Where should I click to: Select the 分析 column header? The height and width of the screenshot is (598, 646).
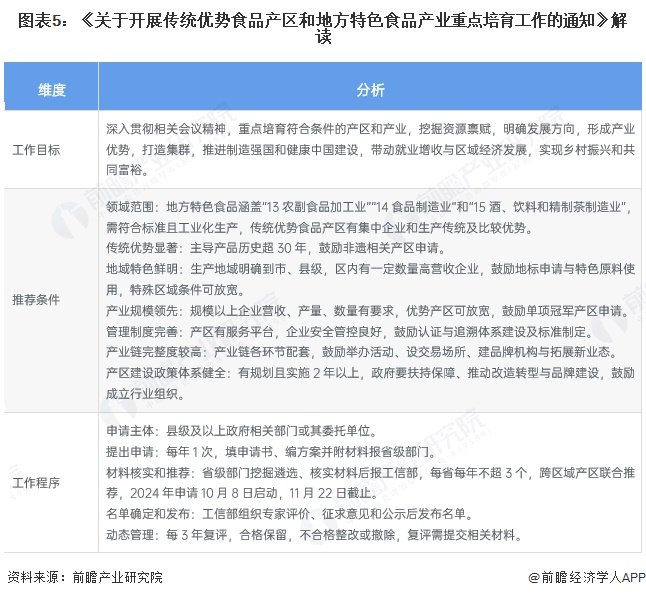pos(370,89)
